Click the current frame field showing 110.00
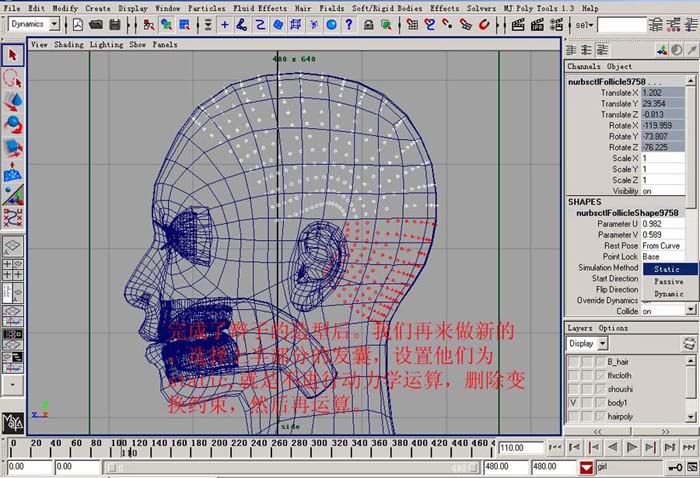 (x=521, y=447)
